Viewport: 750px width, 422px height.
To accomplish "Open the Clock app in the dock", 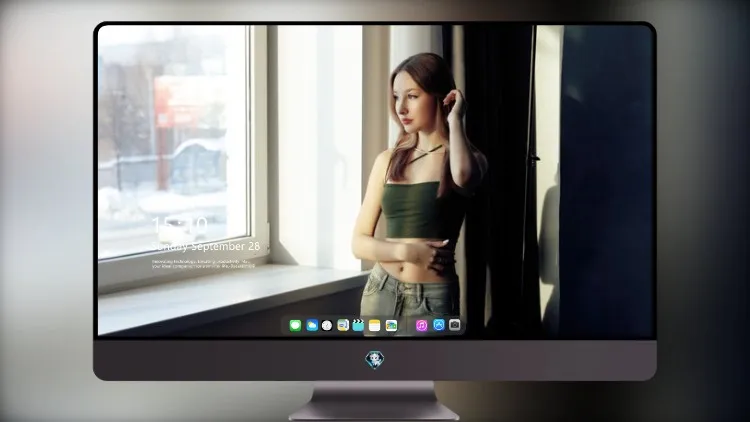I will click(x=327, y=326).
